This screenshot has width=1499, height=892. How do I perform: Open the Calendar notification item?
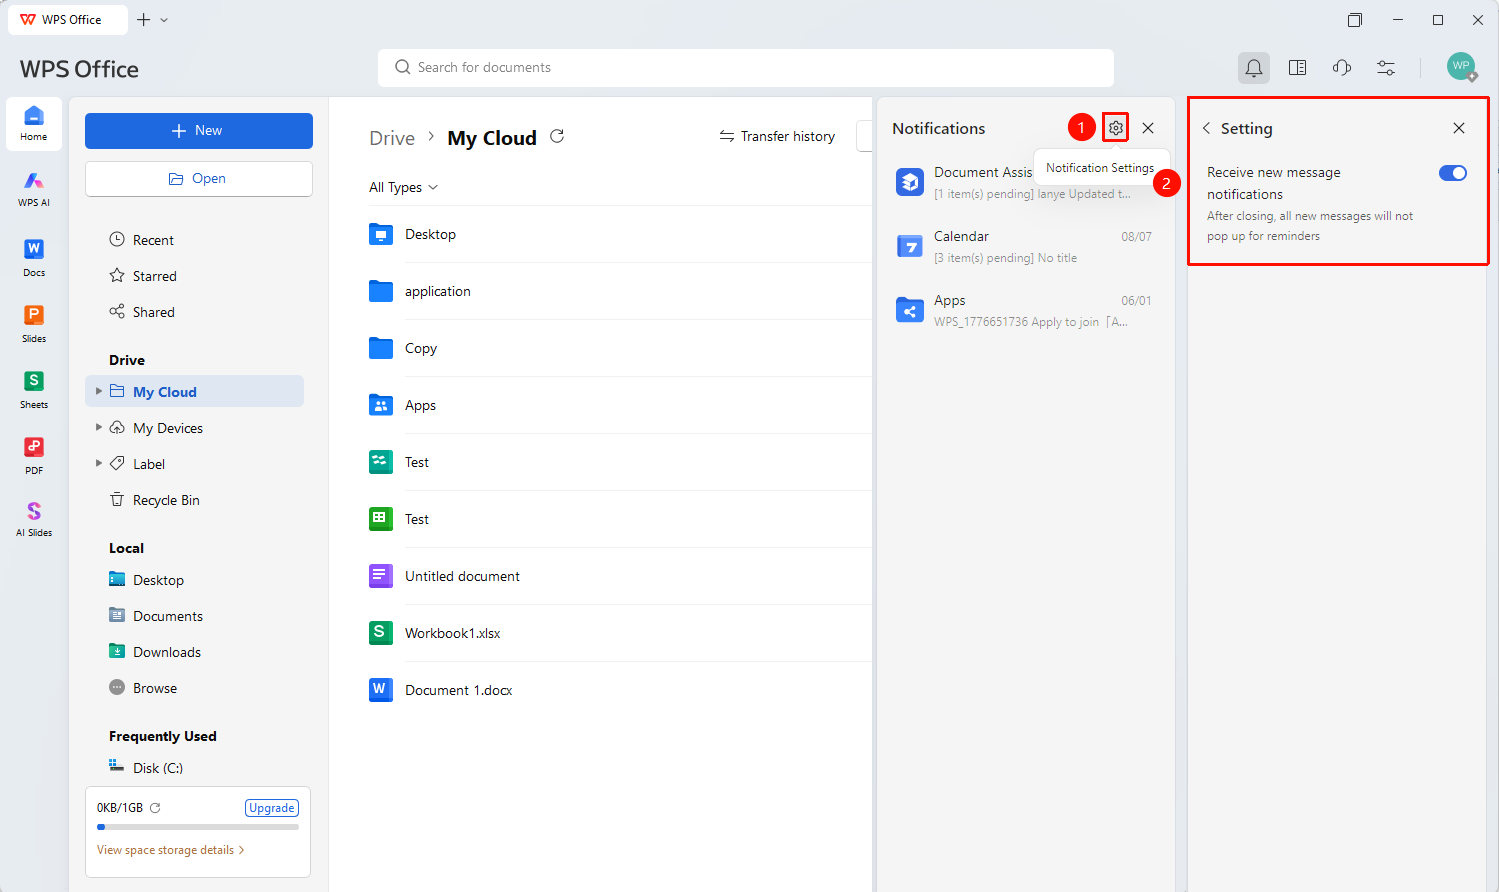1025,247
